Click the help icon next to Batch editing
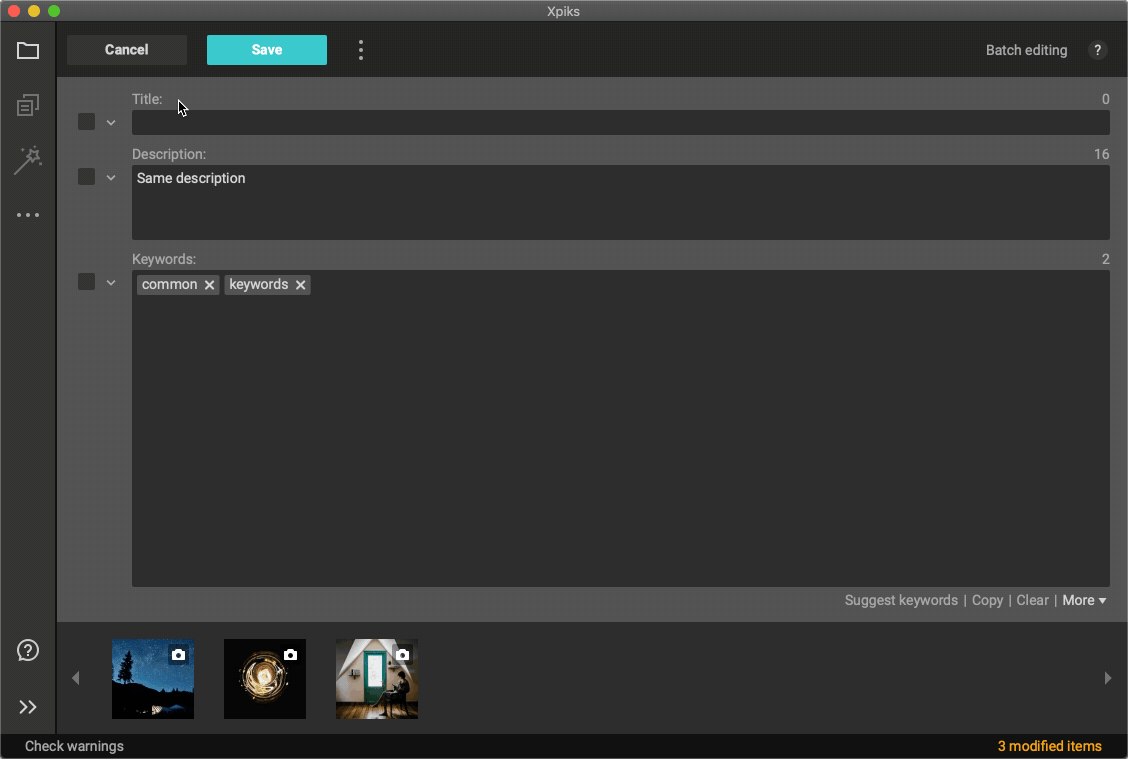The height and width of the screenshot is (759, 1128). point(1097,50)
